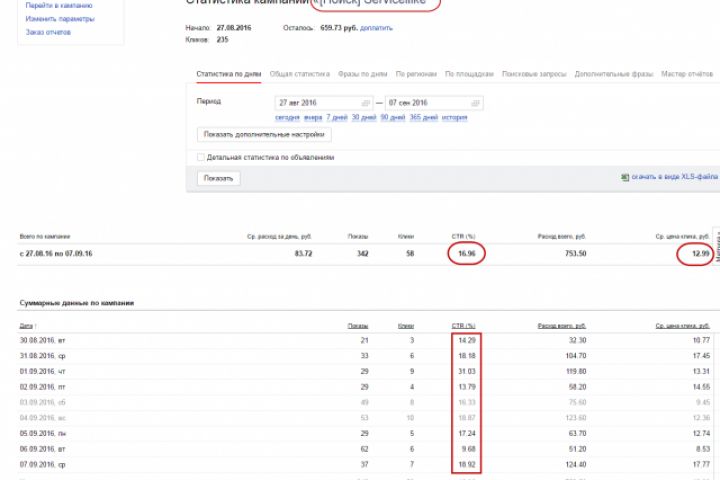Open the 'Мастер отчётов' tab
This screenshot has width=720, height=480.
[687, 74]
